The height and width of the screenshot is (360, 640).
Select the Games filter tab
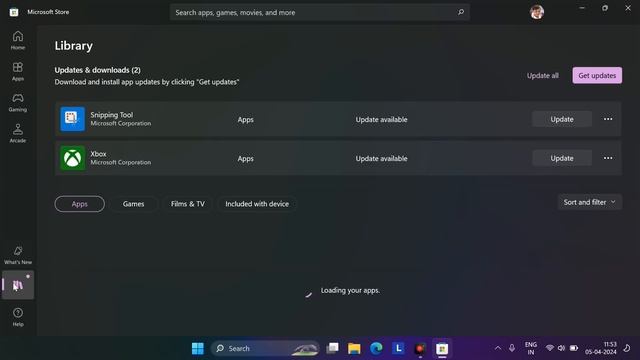133,204
